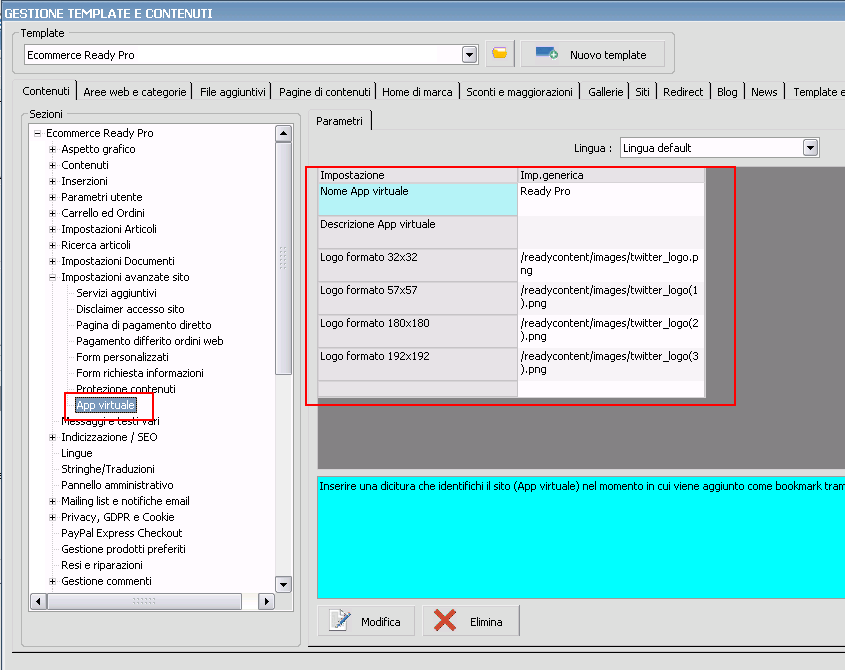Expand Privacy, GDPR e Cookie node
Image resolution: width=845 pixels, height=670 pixels.
[52, 517]
